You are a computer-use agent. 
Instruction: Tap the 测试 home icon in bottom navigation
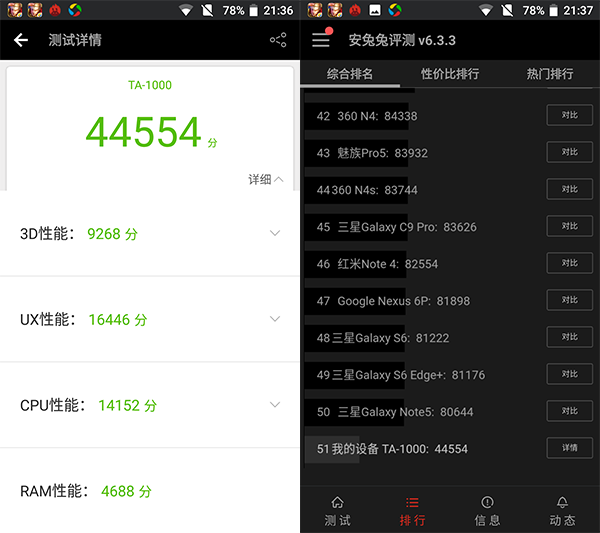[338, 502]
